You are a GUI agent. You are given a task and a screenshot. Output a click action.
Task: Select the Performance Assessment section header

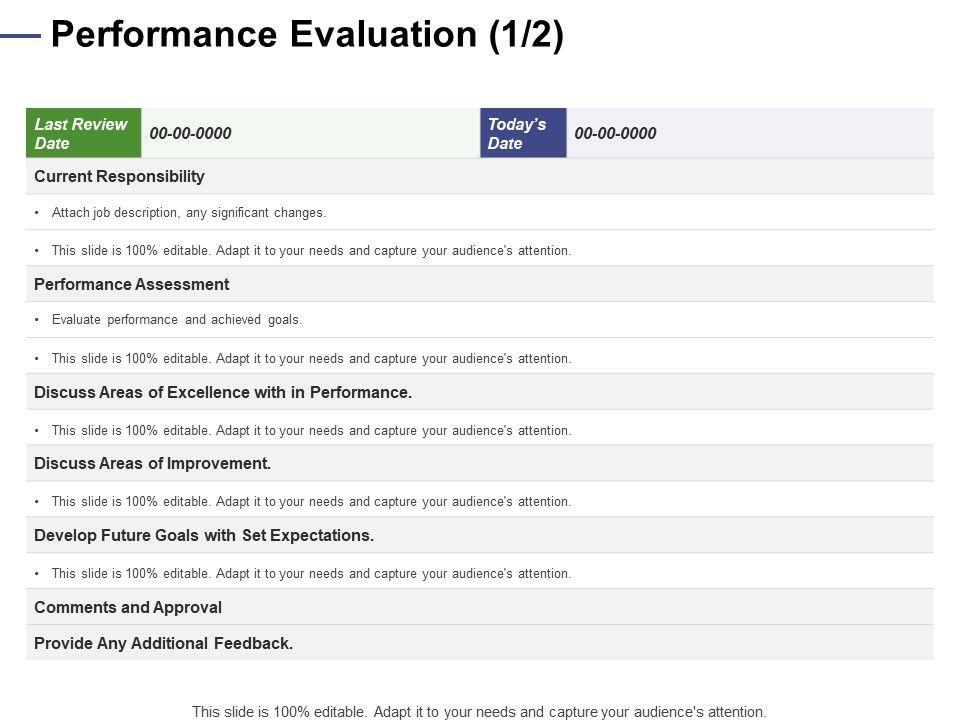coord(131,284)
